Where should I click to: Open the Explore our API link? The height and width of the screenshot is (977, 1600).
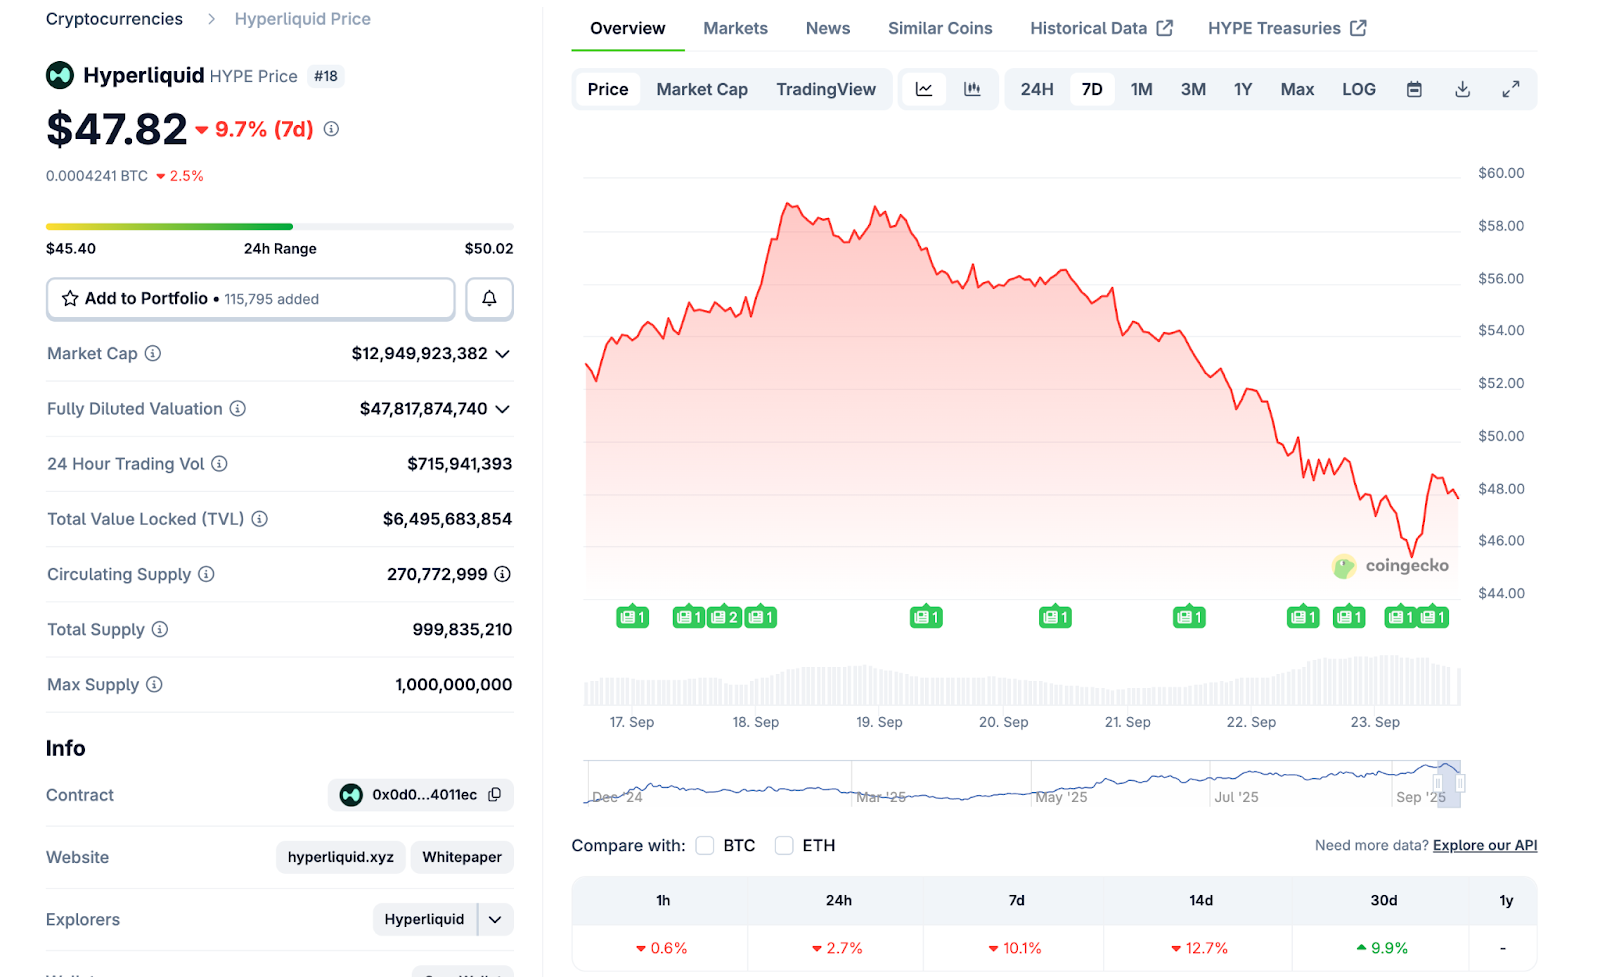coord(1484,846)
